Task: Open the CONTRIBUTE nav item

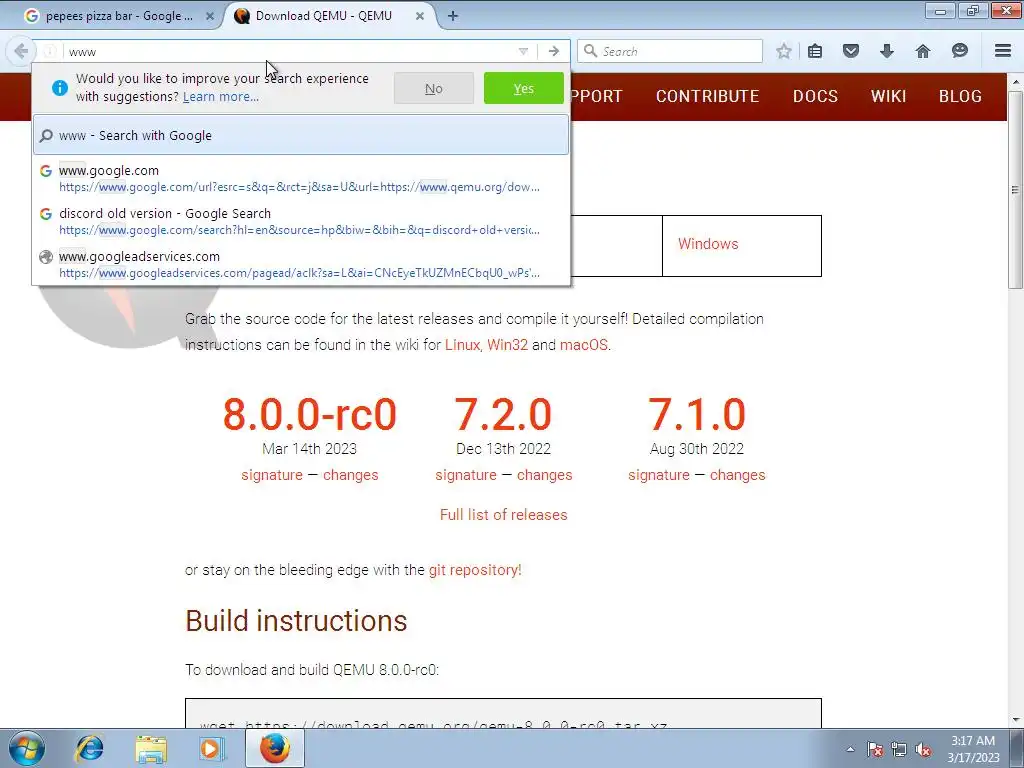Action: click(707, 96)
